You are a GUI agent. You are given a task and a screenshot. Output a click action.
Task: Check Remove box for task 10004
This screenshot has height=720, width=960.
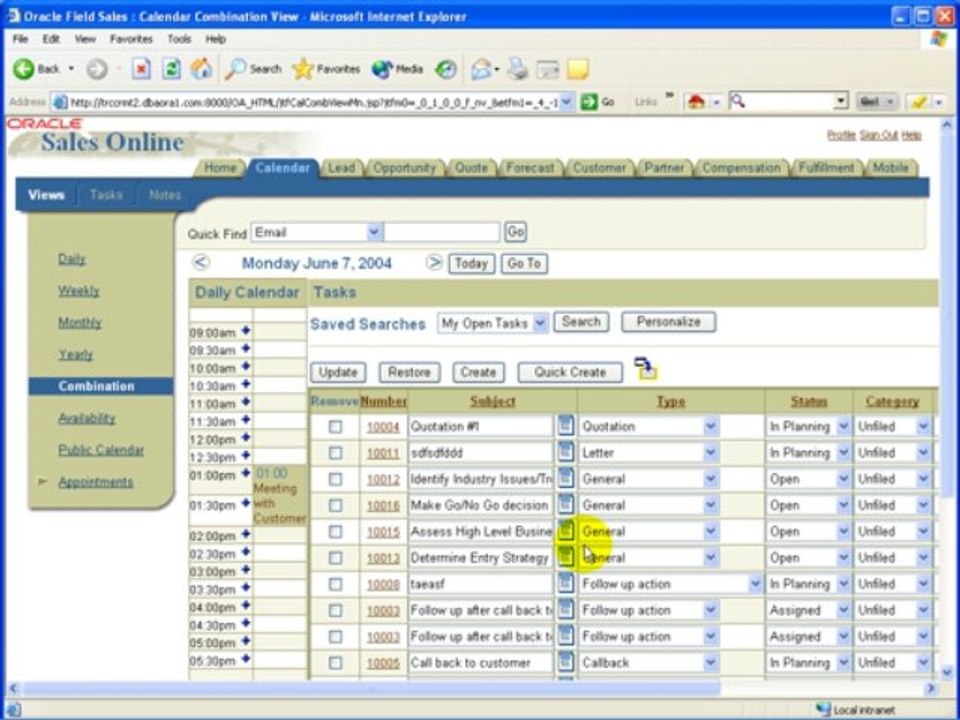click(335, 426)
